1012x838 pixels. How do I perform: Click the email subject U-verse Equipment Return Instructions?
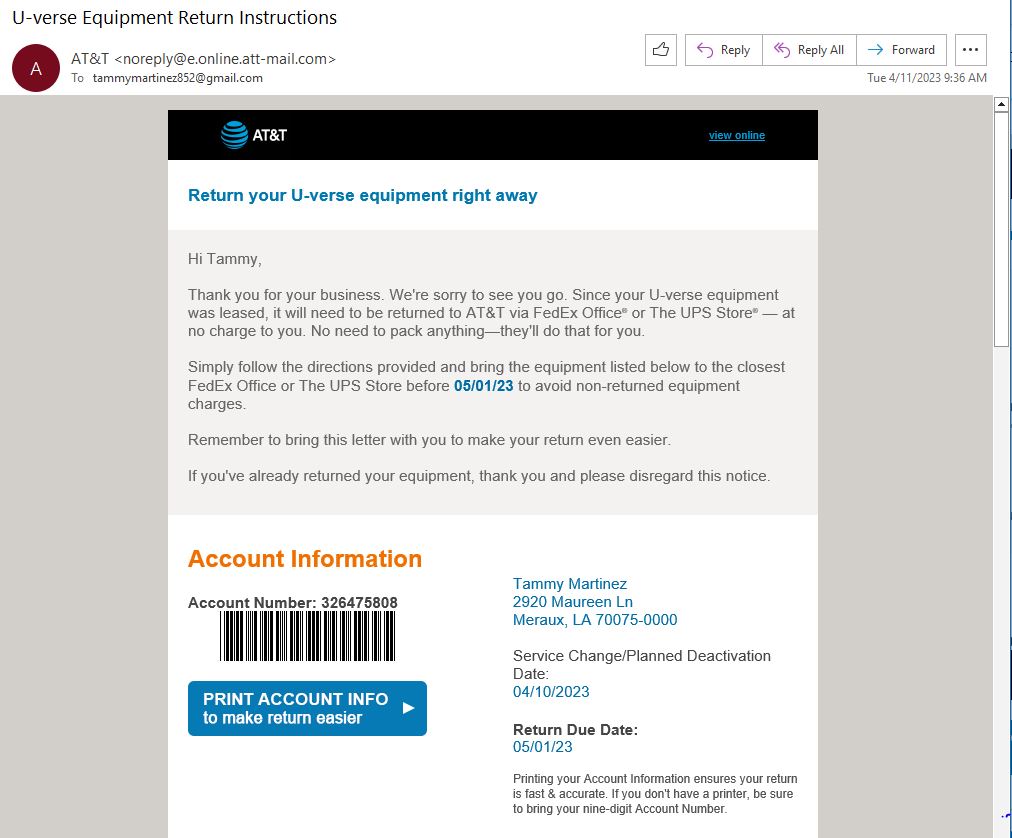[x=174, y=17]
